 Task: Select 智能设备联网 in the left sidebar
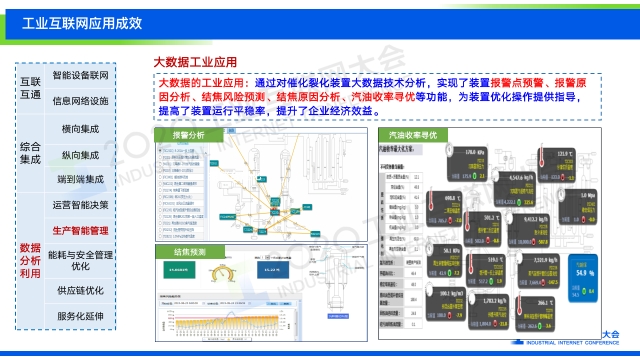click(80, 75)
